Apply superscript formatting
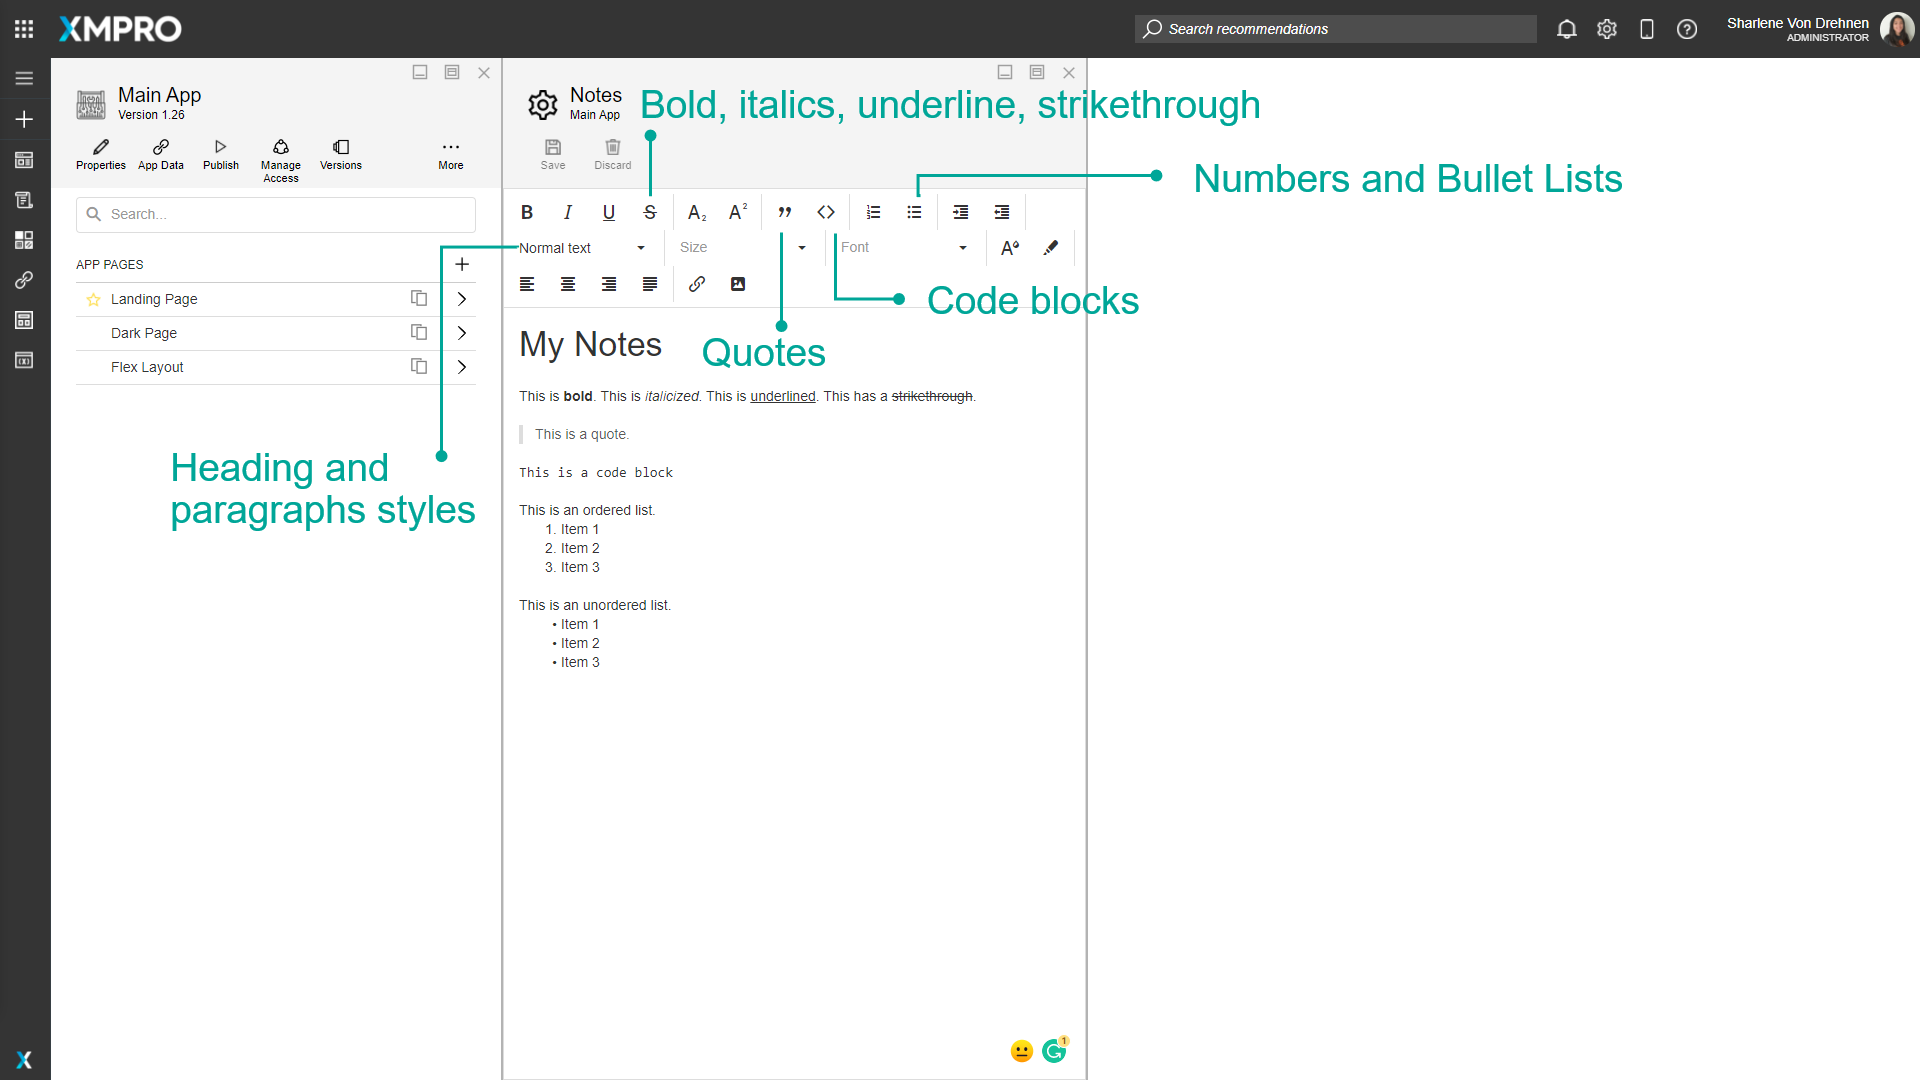 coord(738,212)
